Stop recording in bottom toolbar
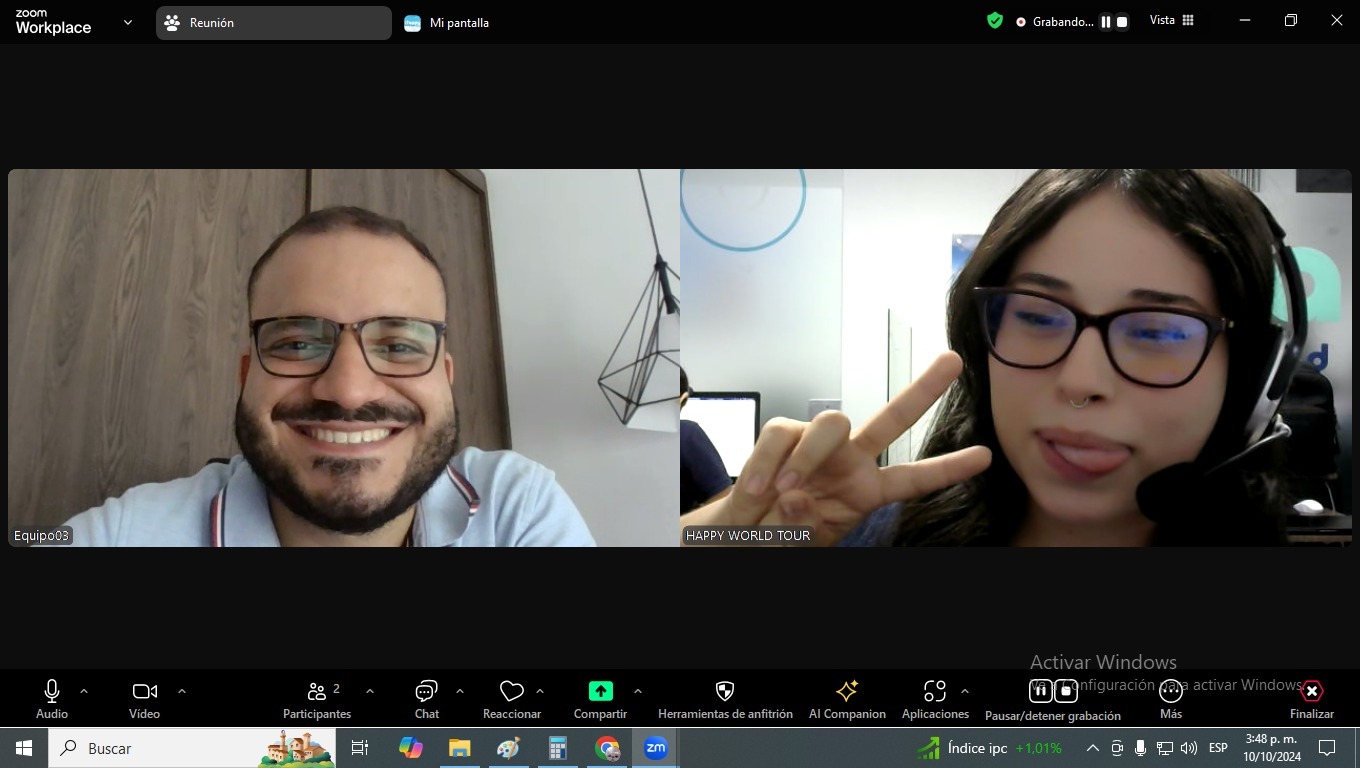The image size is (1360, 768). (1066, 691)
